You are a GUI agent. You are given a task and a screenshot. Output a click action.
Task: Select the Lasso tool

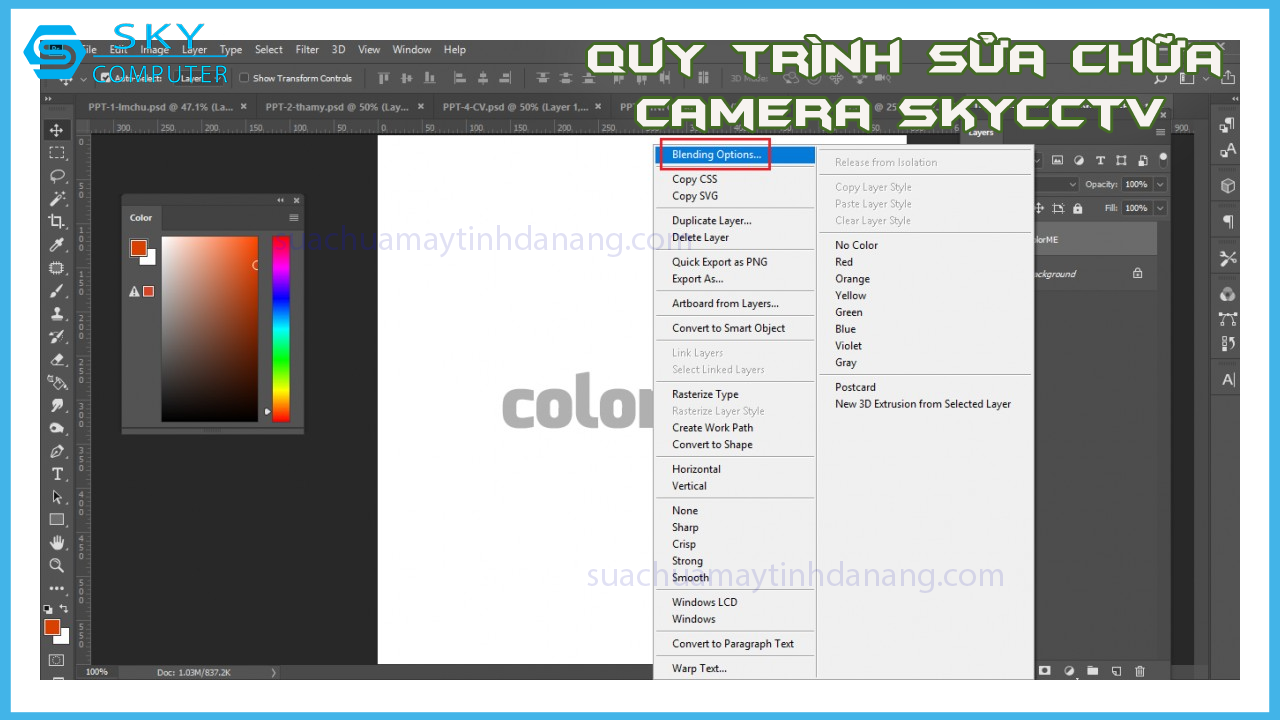click(x=57, y=176)
